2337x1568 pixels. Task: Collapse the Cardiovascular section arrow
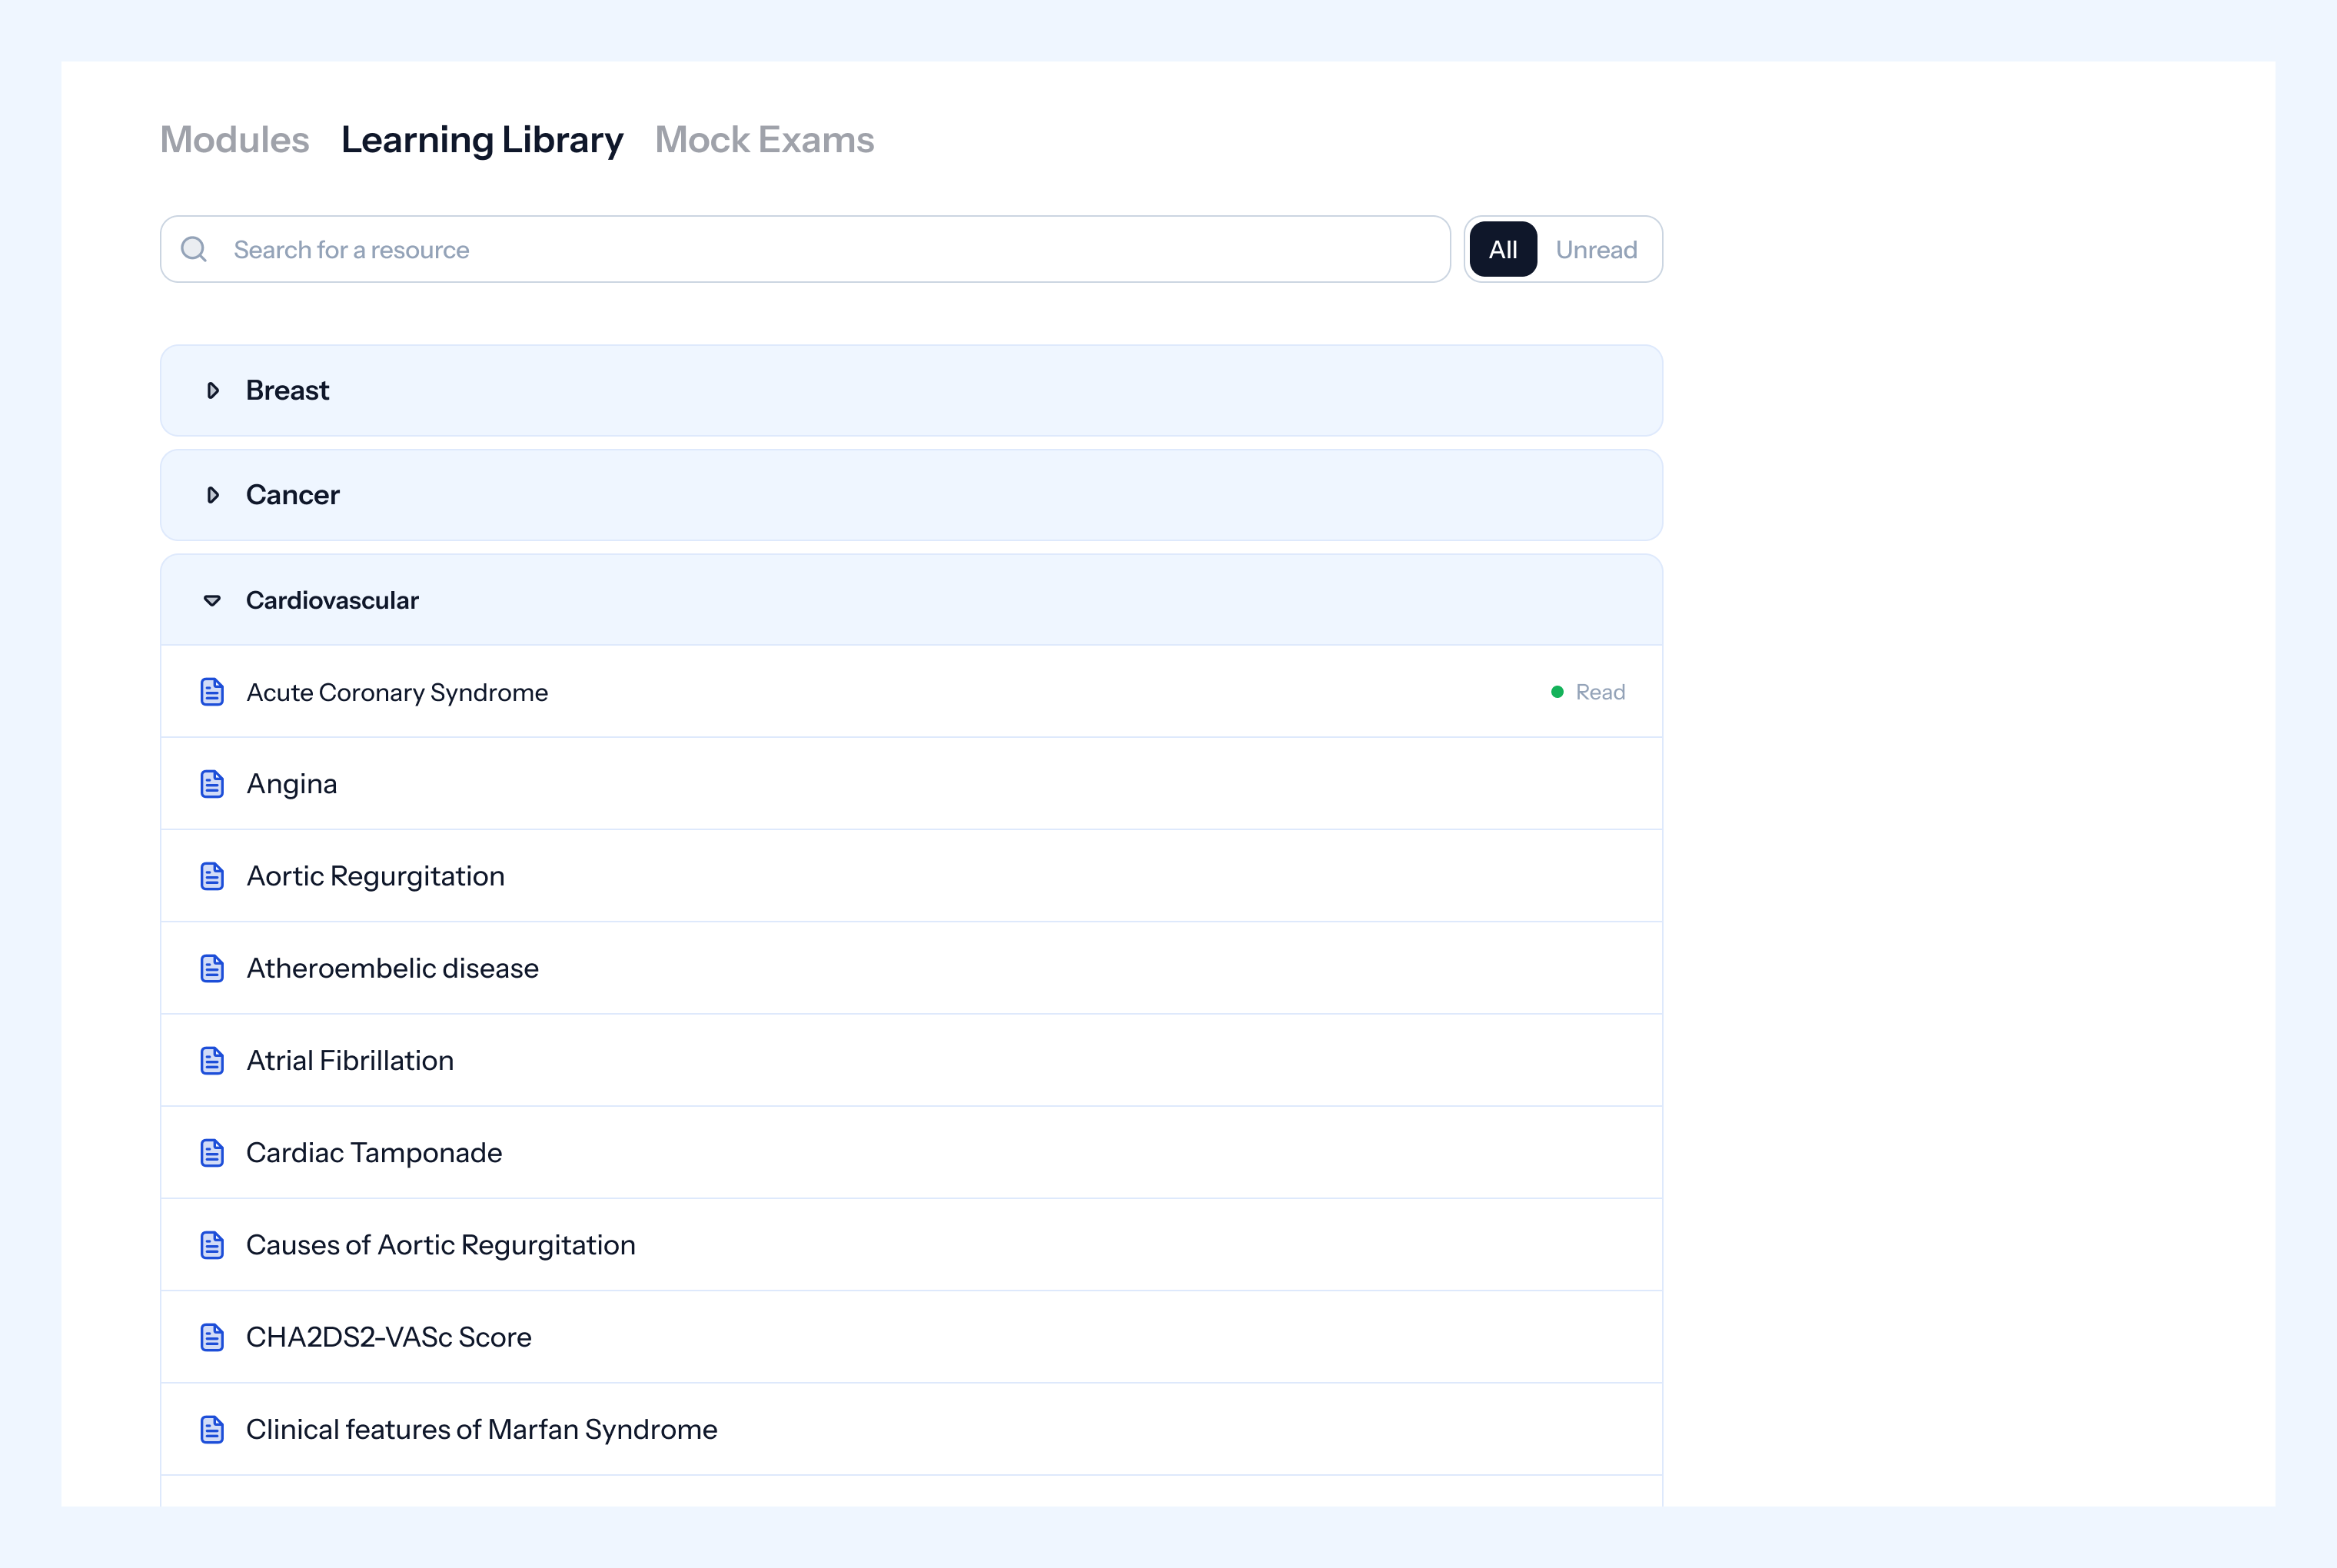(x=212, y=600)
